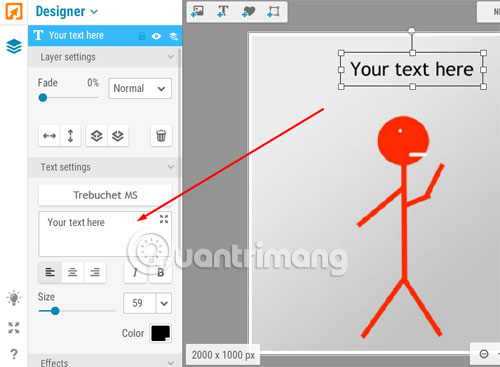This screenshot has width=500, height=367.
Task: Toggle lock on Your text here layer
Action: tap(142, 36)
